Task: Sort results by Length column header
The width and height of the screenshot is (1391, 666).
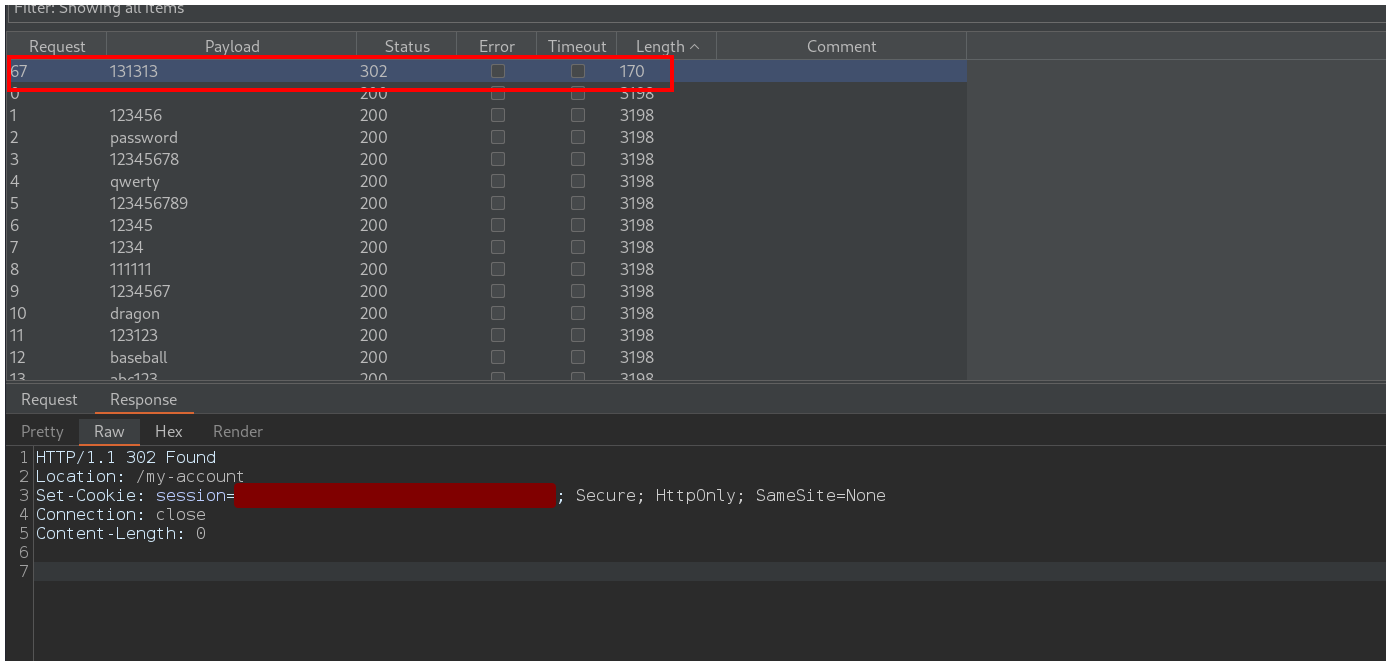Action: [x=666, y=46]
